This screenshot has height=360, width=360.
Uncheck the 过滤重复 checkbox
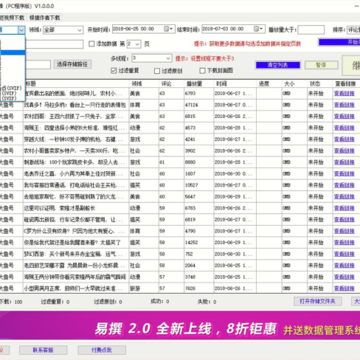click(113, 71)
